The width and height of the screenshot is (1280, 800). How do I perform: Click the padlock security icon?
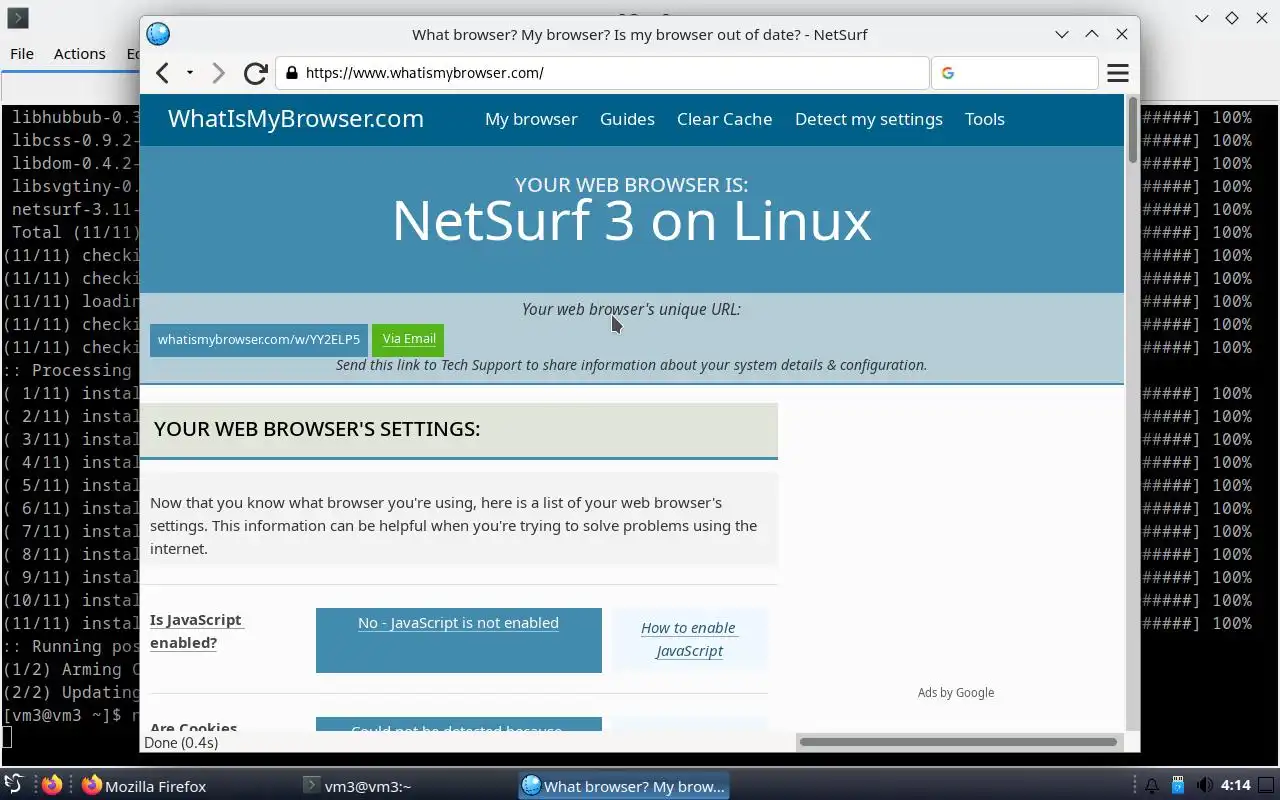click(292, 73)
